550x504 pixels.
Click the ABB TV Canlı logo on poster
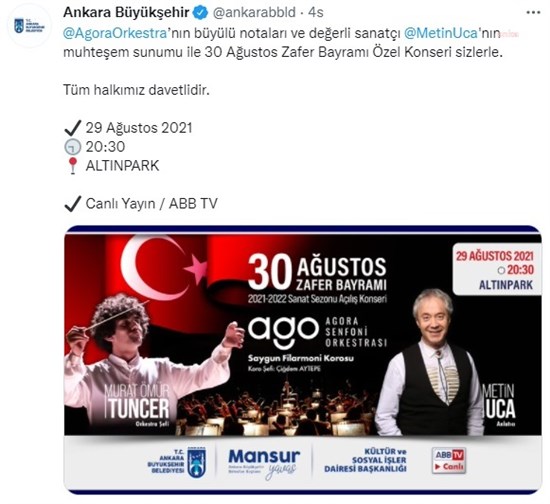(x=449, y=460)
